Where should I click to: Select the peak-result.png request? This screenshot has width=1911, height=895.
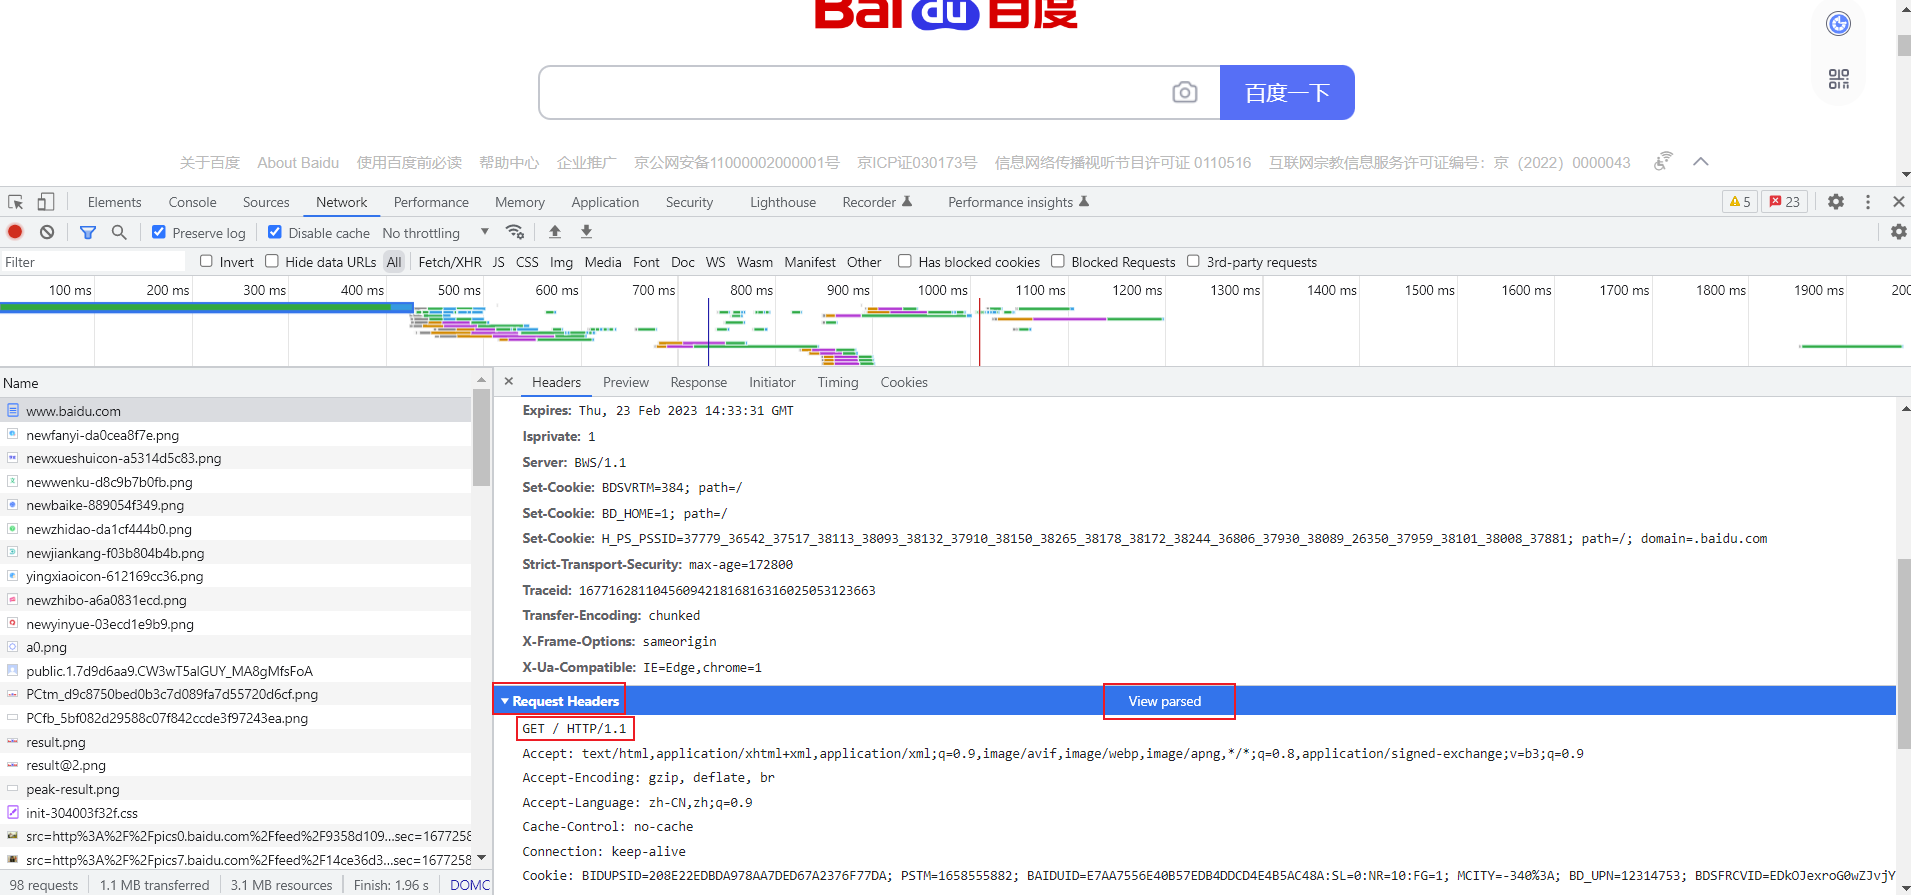(236, 789)
